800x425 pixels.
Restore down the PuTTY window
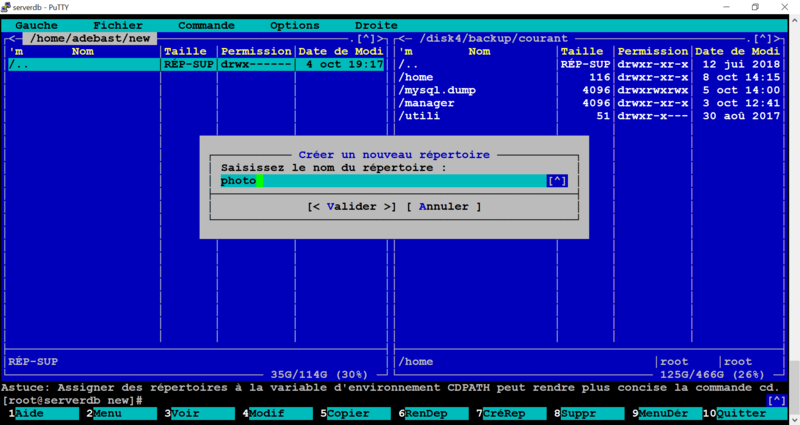click(x=755, y=7)
